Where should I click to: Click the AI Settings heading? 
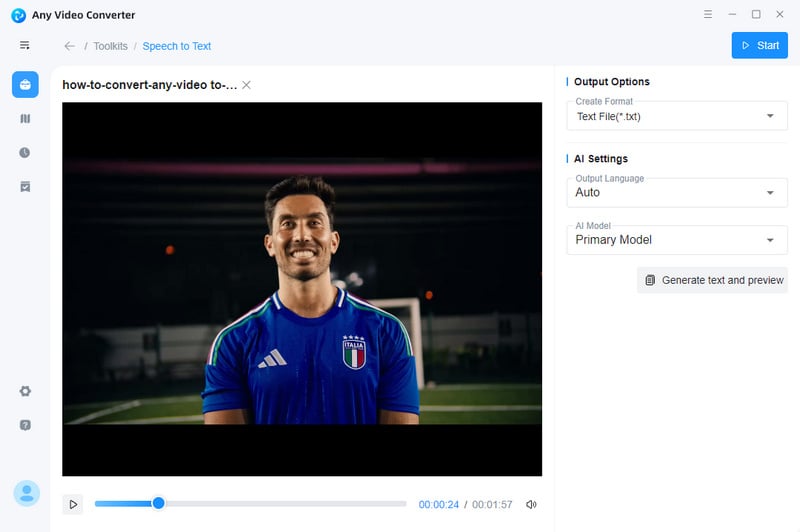coord(601,159)
